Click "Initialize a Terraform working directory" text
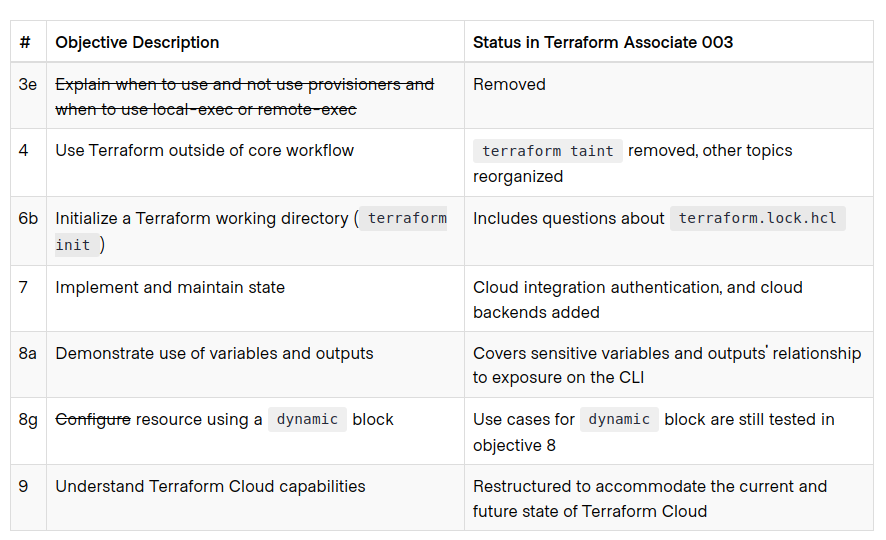Screen dimensions: 886x540 (x=200, y=218)
